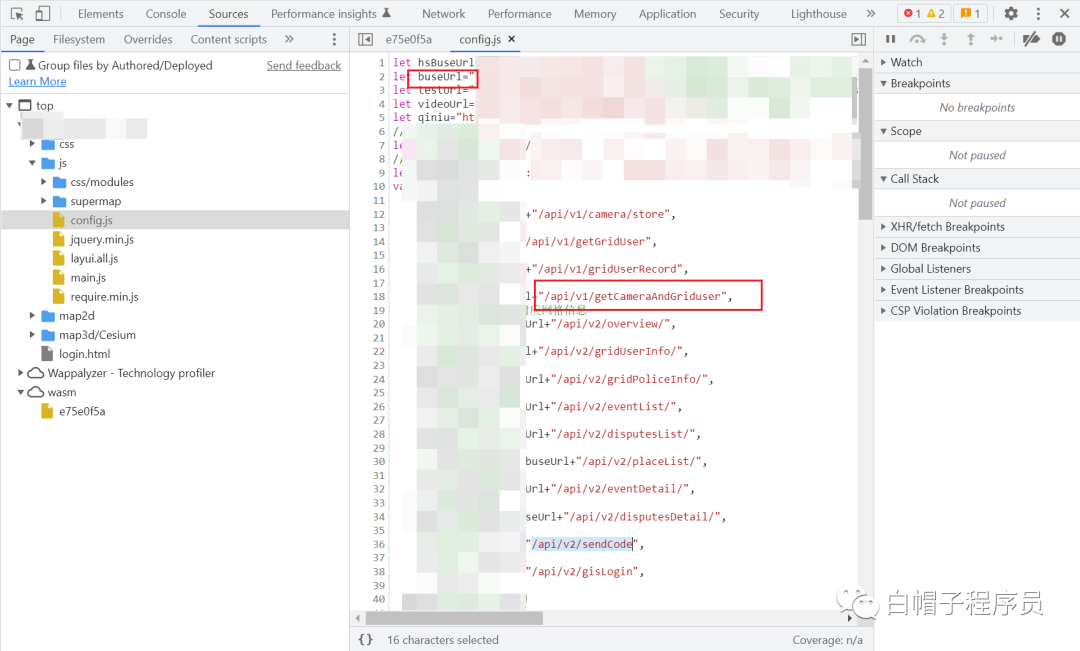1080x651 pixels.
Task: Click the issues counter badge
Action: click(970, 13)
